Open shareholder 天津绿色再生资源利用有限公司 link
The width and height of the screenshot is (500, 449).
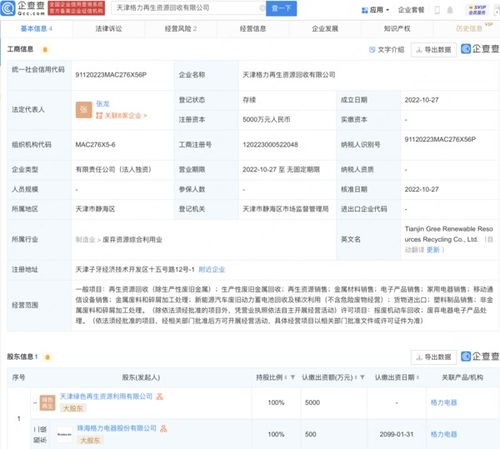(x=106, y=396)
